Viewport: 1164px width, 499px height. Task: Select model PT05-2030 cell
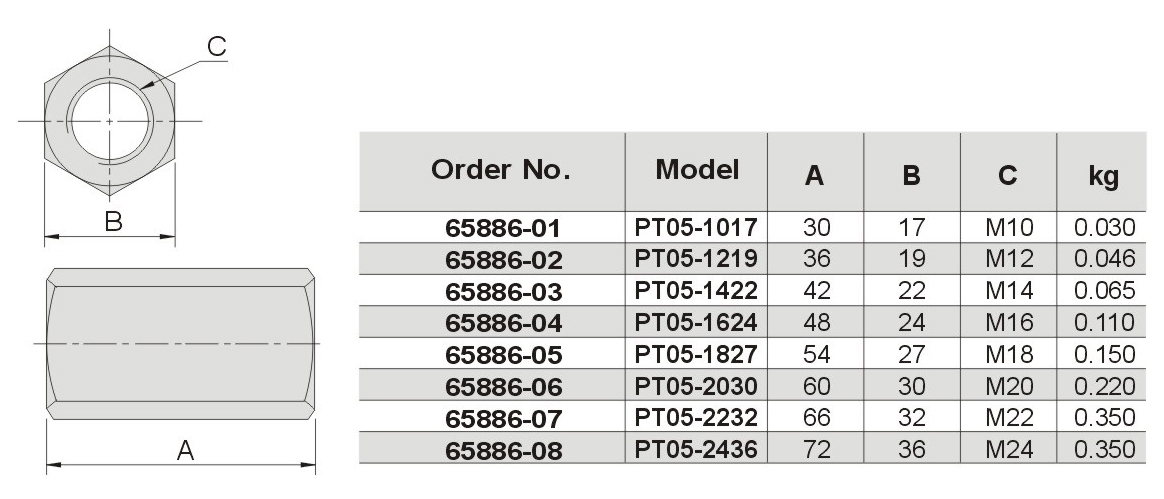click(696, 386)
